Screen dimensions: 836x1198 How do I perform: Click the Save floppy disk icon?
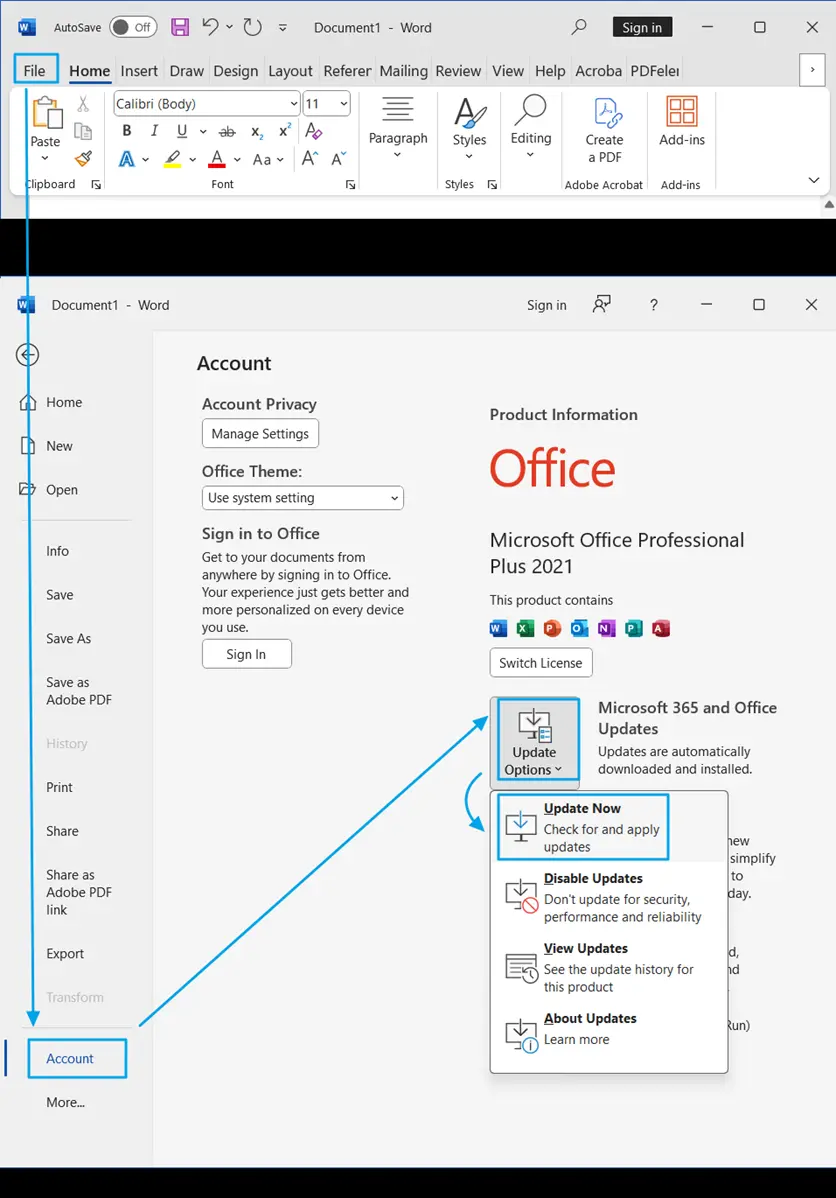(x=180, y=27)
